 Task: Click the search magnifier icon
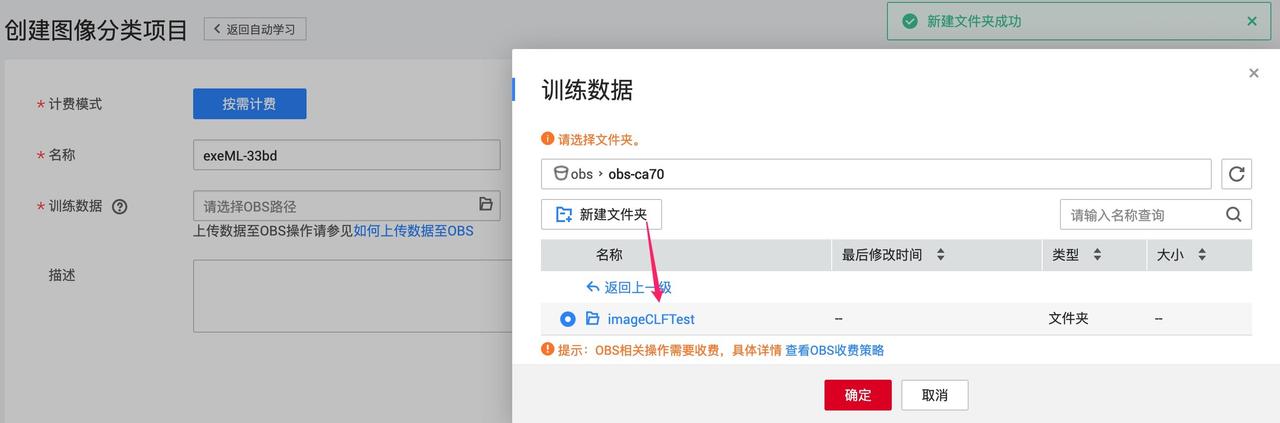click(x=1234, y=214)
